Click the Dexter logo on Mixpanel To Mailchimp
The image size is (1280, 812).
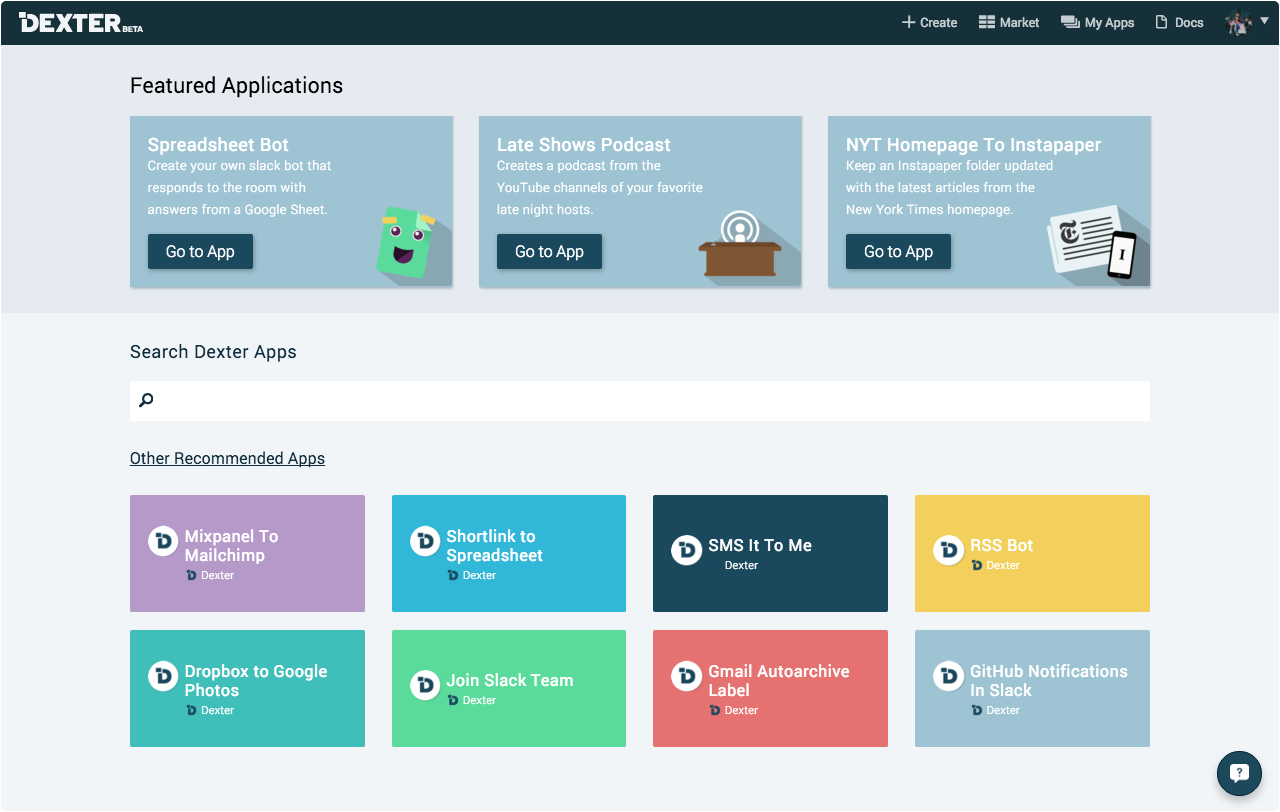pos(163,541)
